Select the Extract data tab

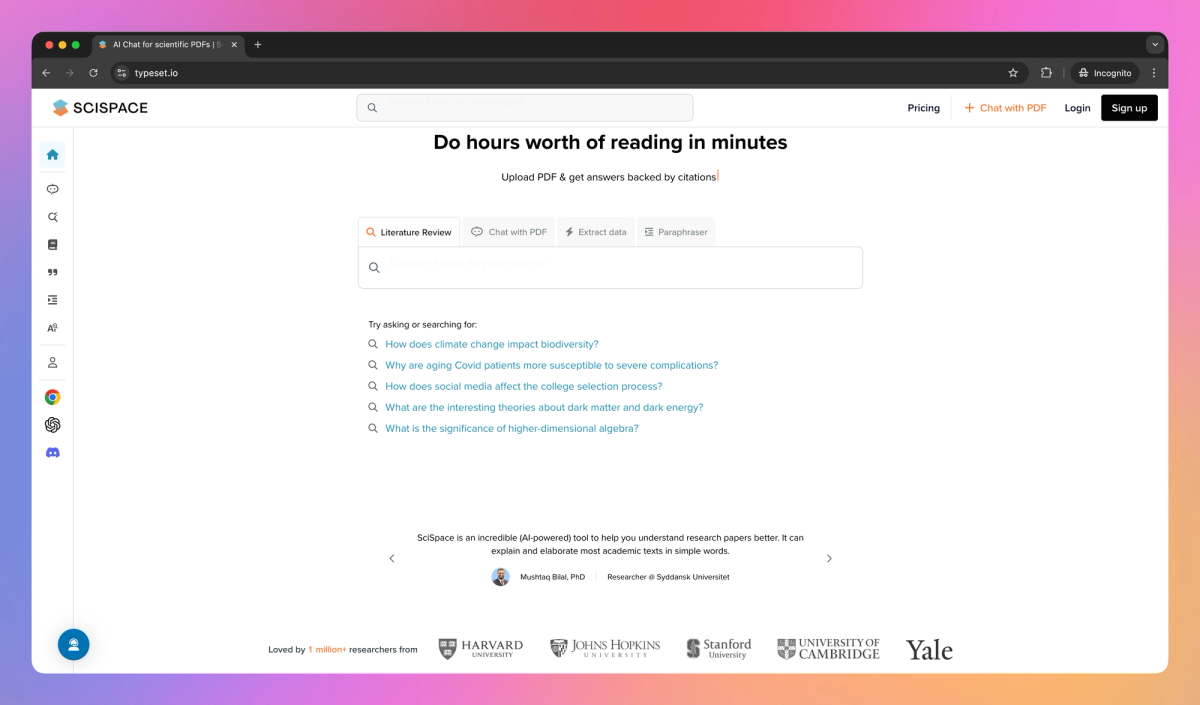(x=596, y=232)
